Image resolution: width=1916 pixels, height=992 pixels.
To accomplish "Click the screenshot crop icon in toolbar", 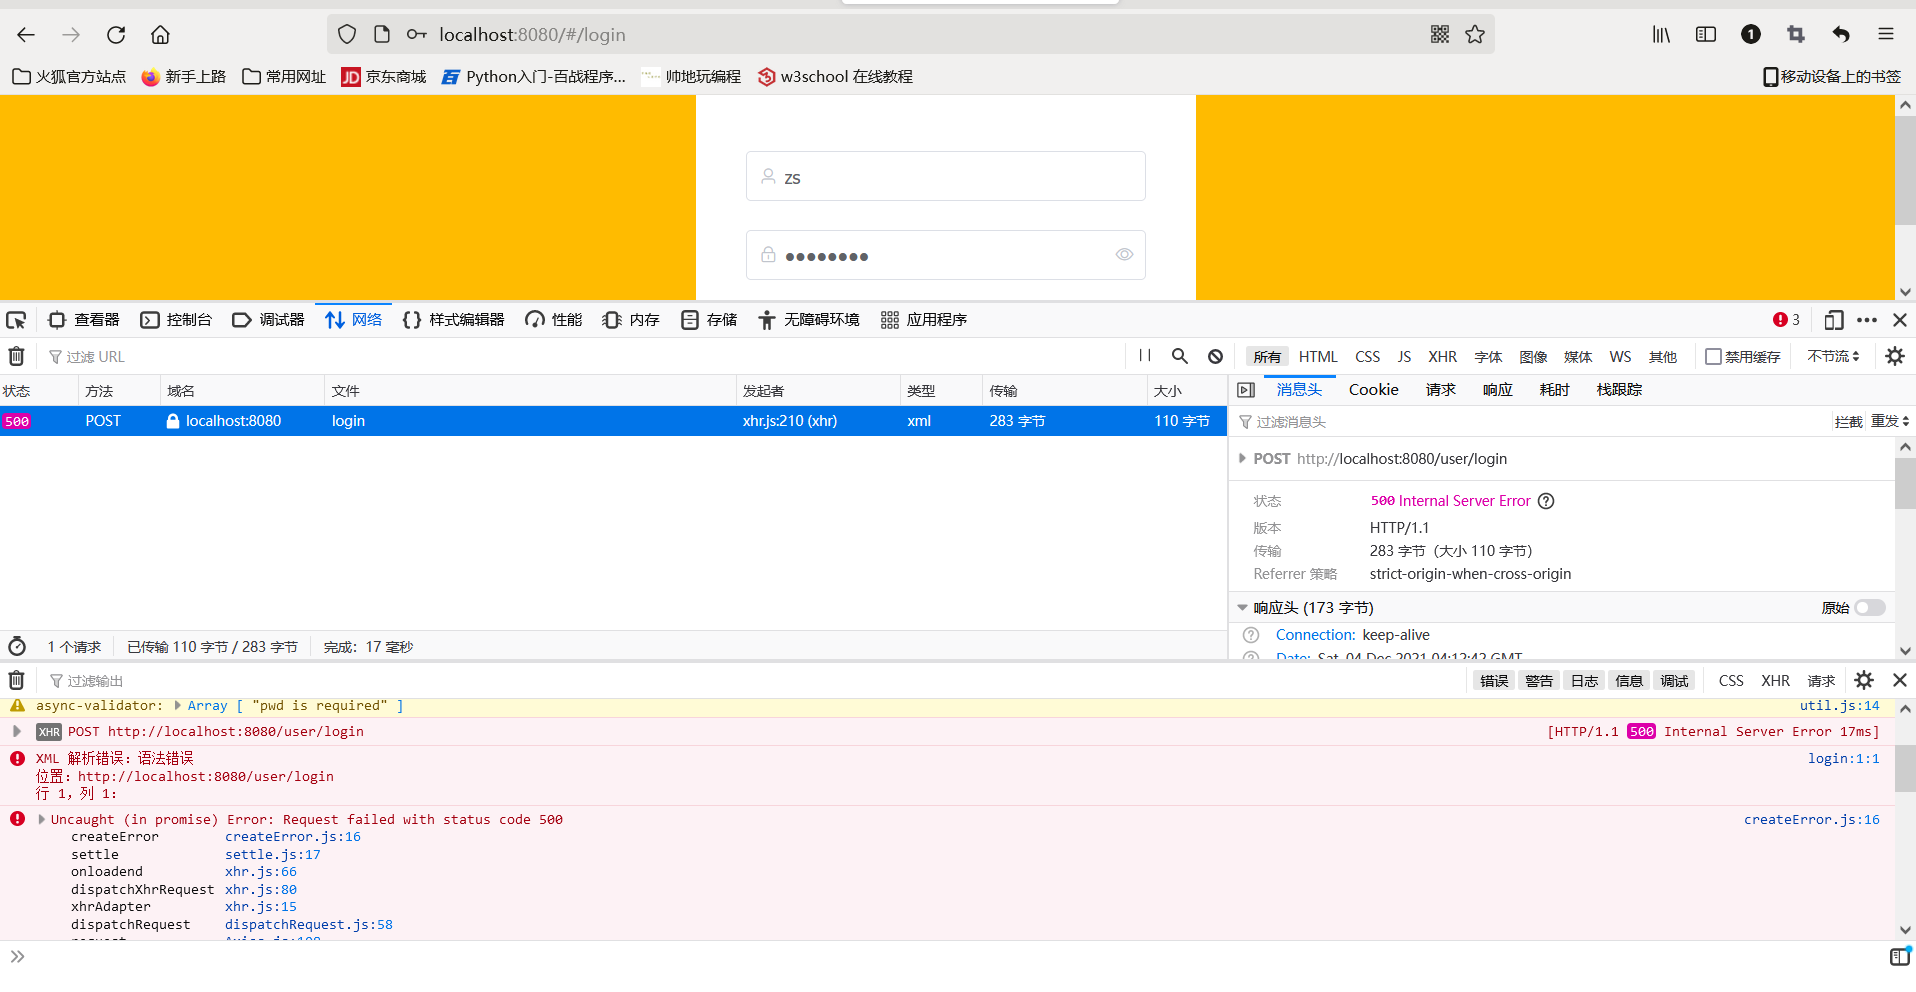I will [1796, 34].
